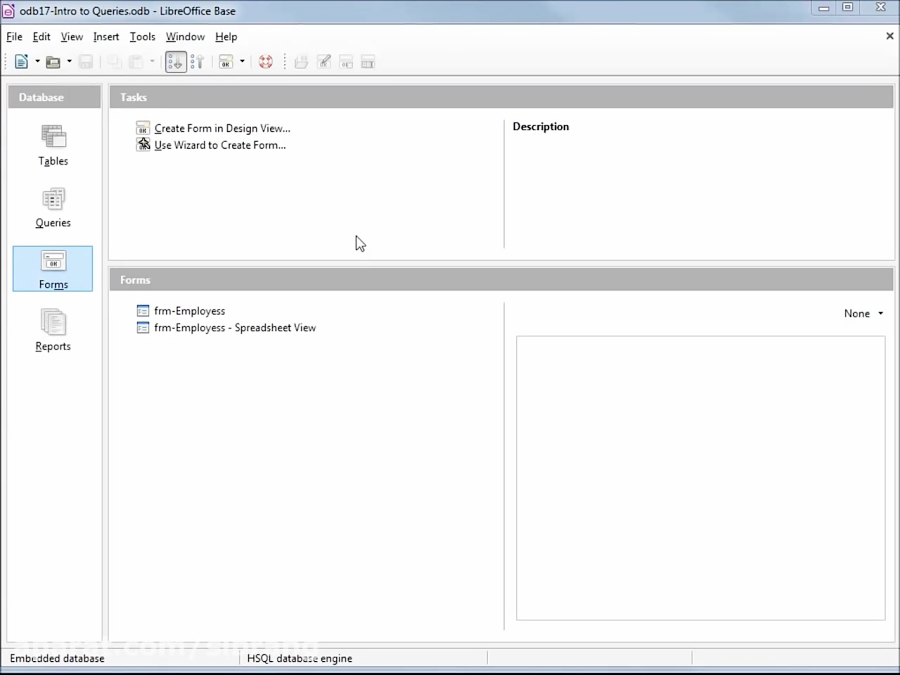The width and height of the screenshot is (900, 675).
Task: Keep Forms section active in Database sidebar
Action: click(52, 269)
